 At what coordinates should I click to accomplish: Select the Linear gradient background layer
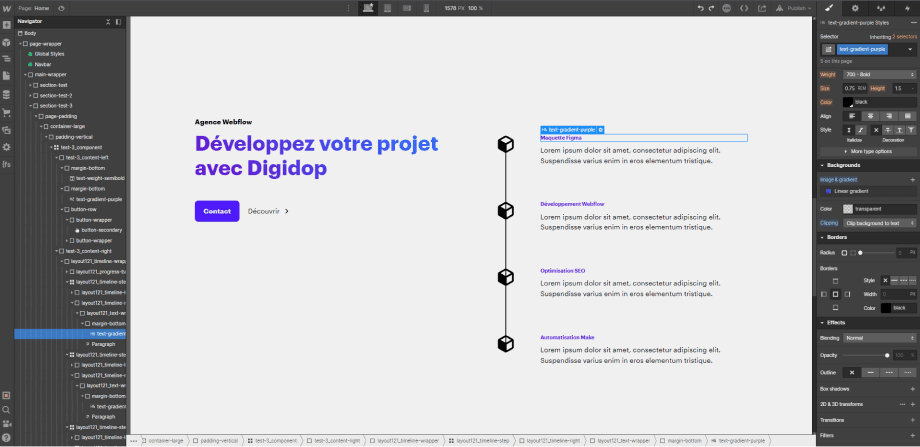tap(867, 191)
